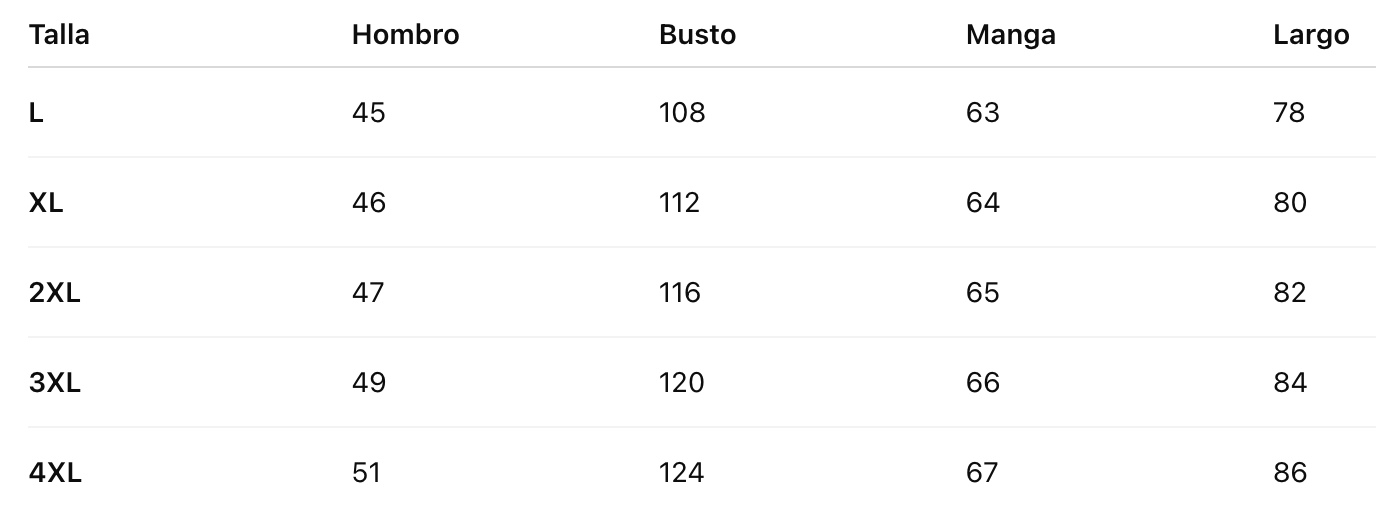The width and height of the screenshot is (1376, 524).
Task: Select Manga value 64 in XL row
Action: pyautogui.click(x=982, y=203)
